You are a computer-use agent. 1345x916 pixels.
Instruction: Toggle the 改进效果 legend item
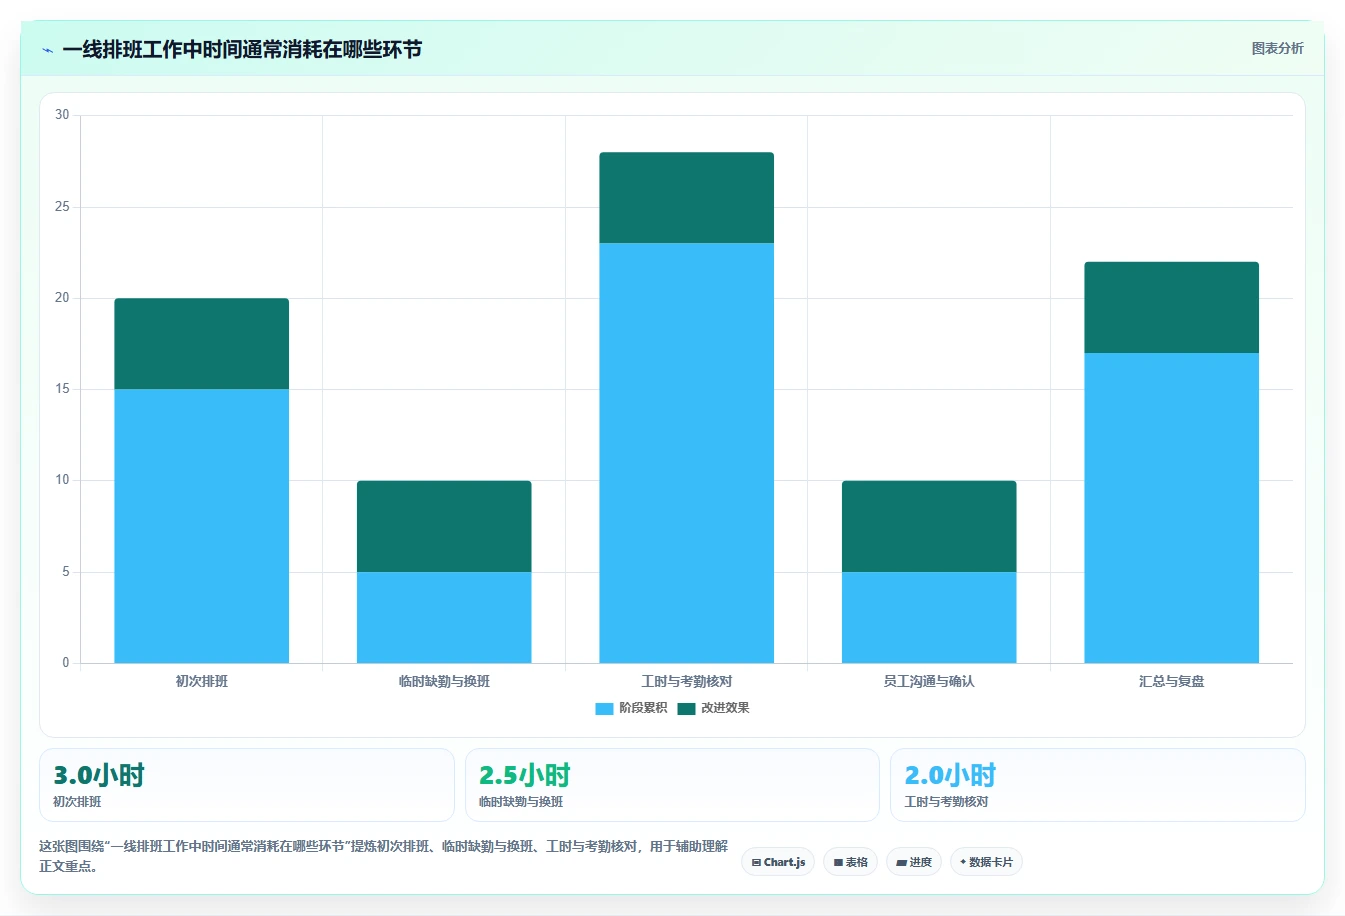click(x=713, y=708)
